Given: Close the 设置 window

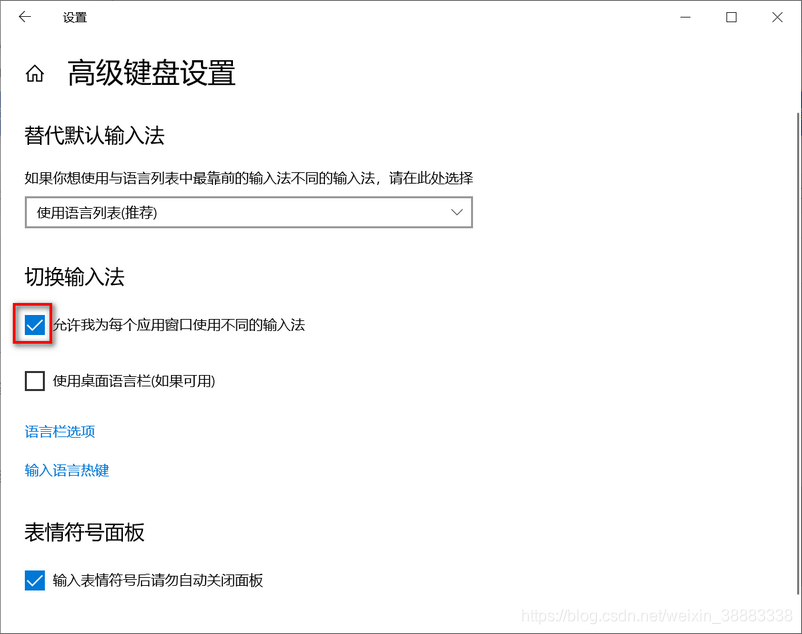Looking at the screenshot, I should (777, 17).
